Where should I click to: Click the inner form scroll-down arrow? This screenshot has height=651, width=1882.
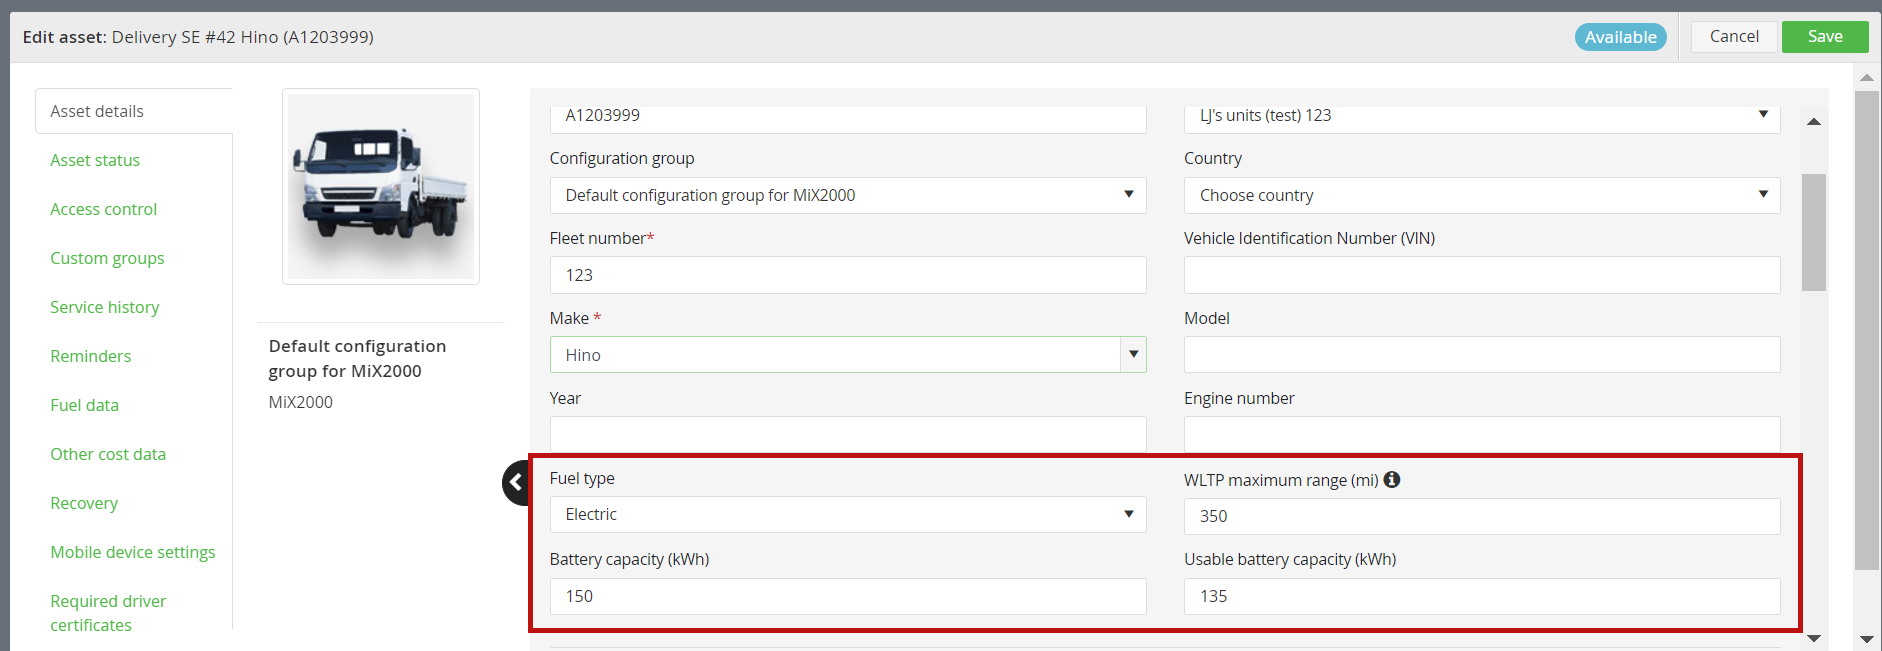click(x=1814, y=638)
